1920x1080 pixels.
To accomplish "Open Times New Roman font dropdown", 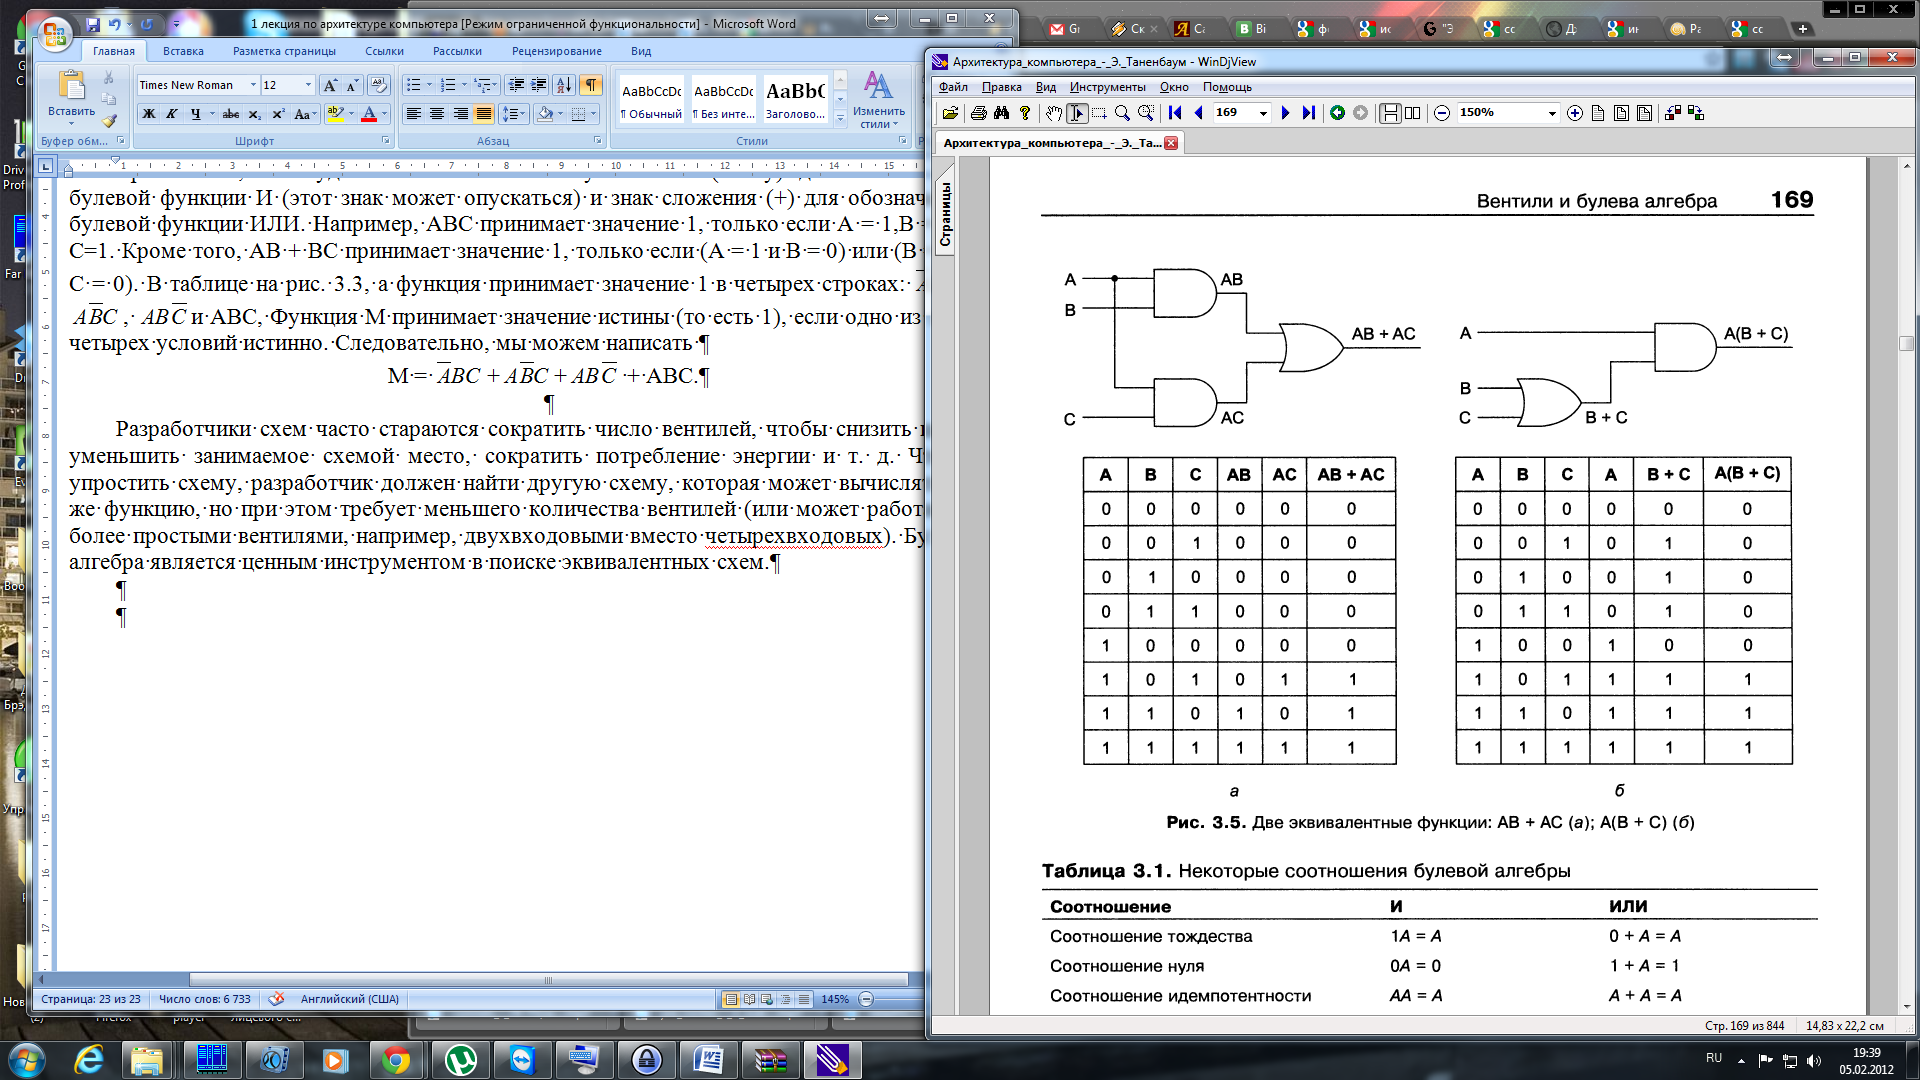I will point(253,85).
